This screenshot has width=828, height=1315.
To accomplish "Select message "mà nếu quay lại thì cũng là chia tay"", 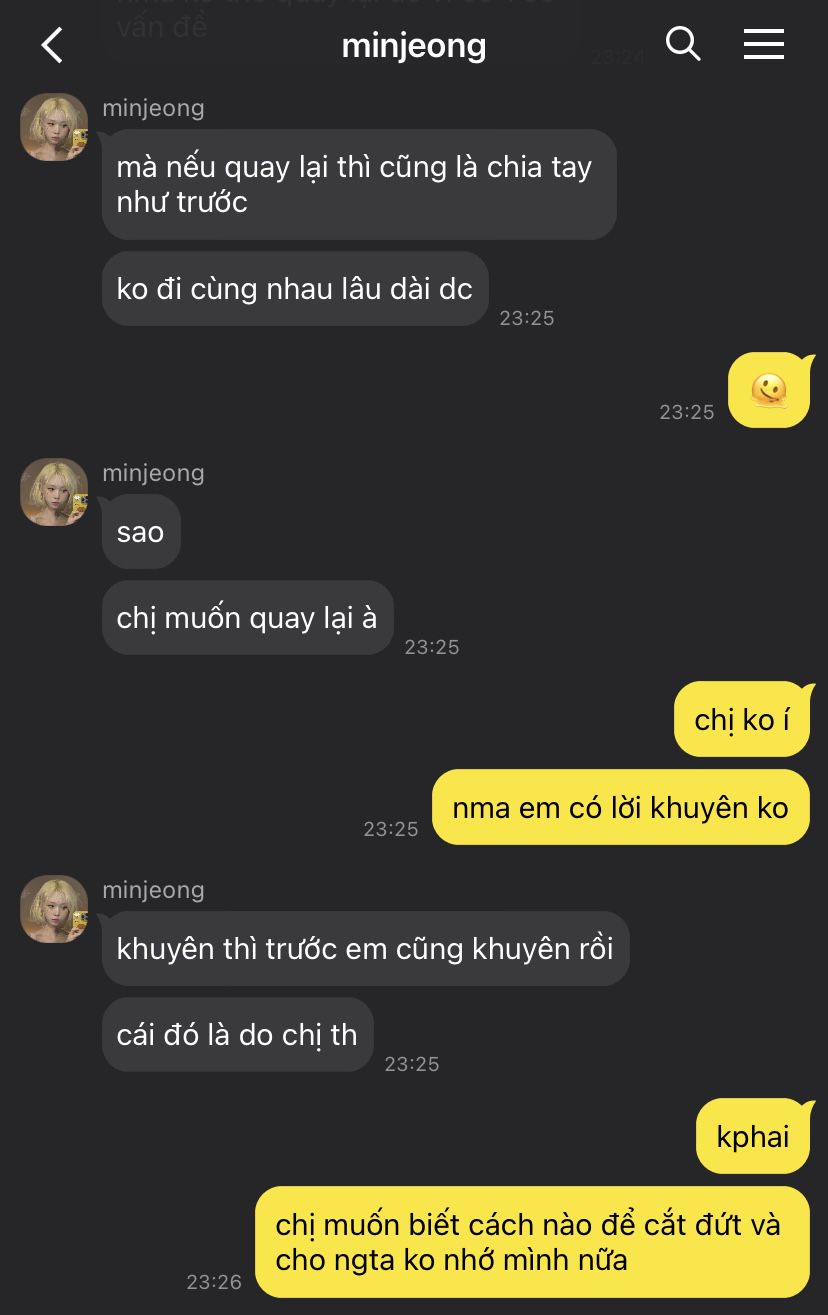I will click(x=359, y=184).
